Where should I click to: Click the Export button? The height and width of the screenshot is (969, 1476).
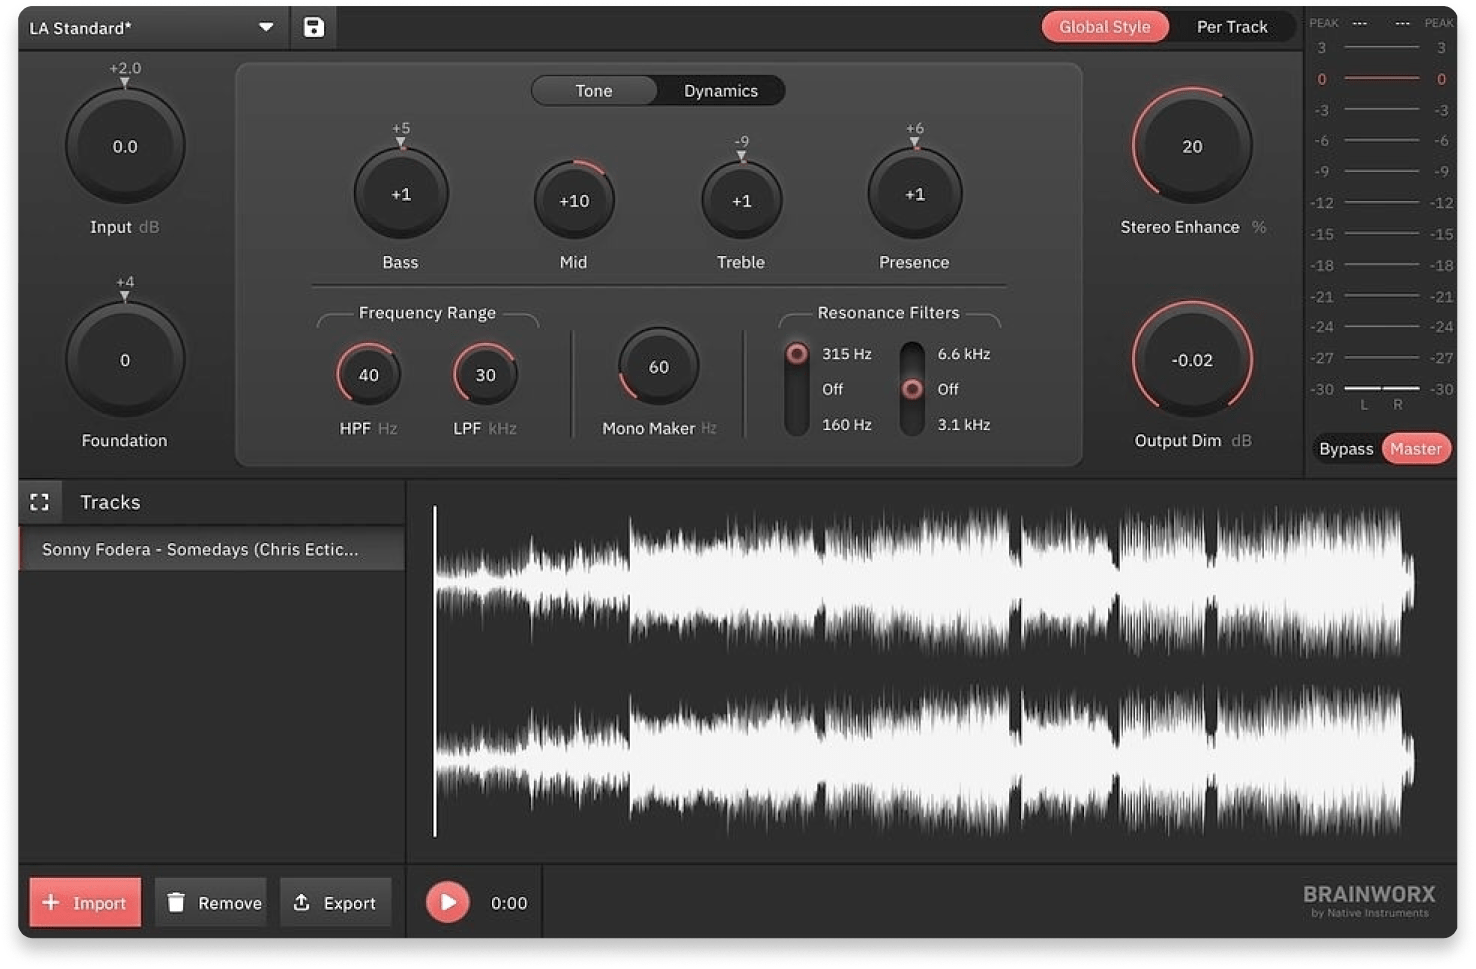[335, 903]
